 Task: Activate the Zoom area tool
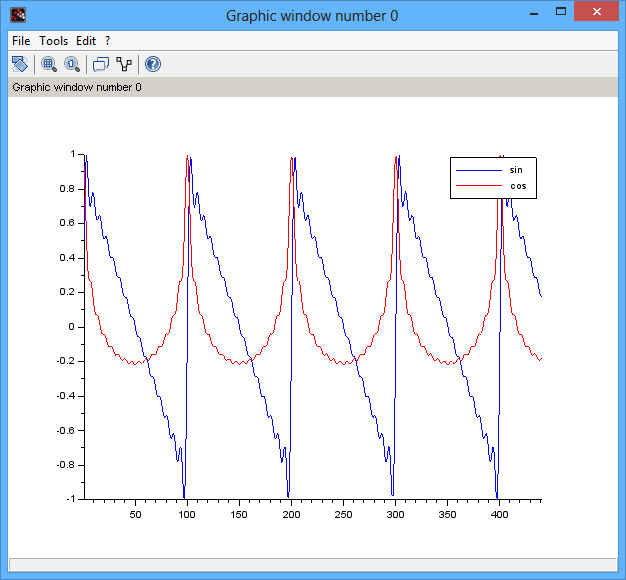tap(49, 64)
